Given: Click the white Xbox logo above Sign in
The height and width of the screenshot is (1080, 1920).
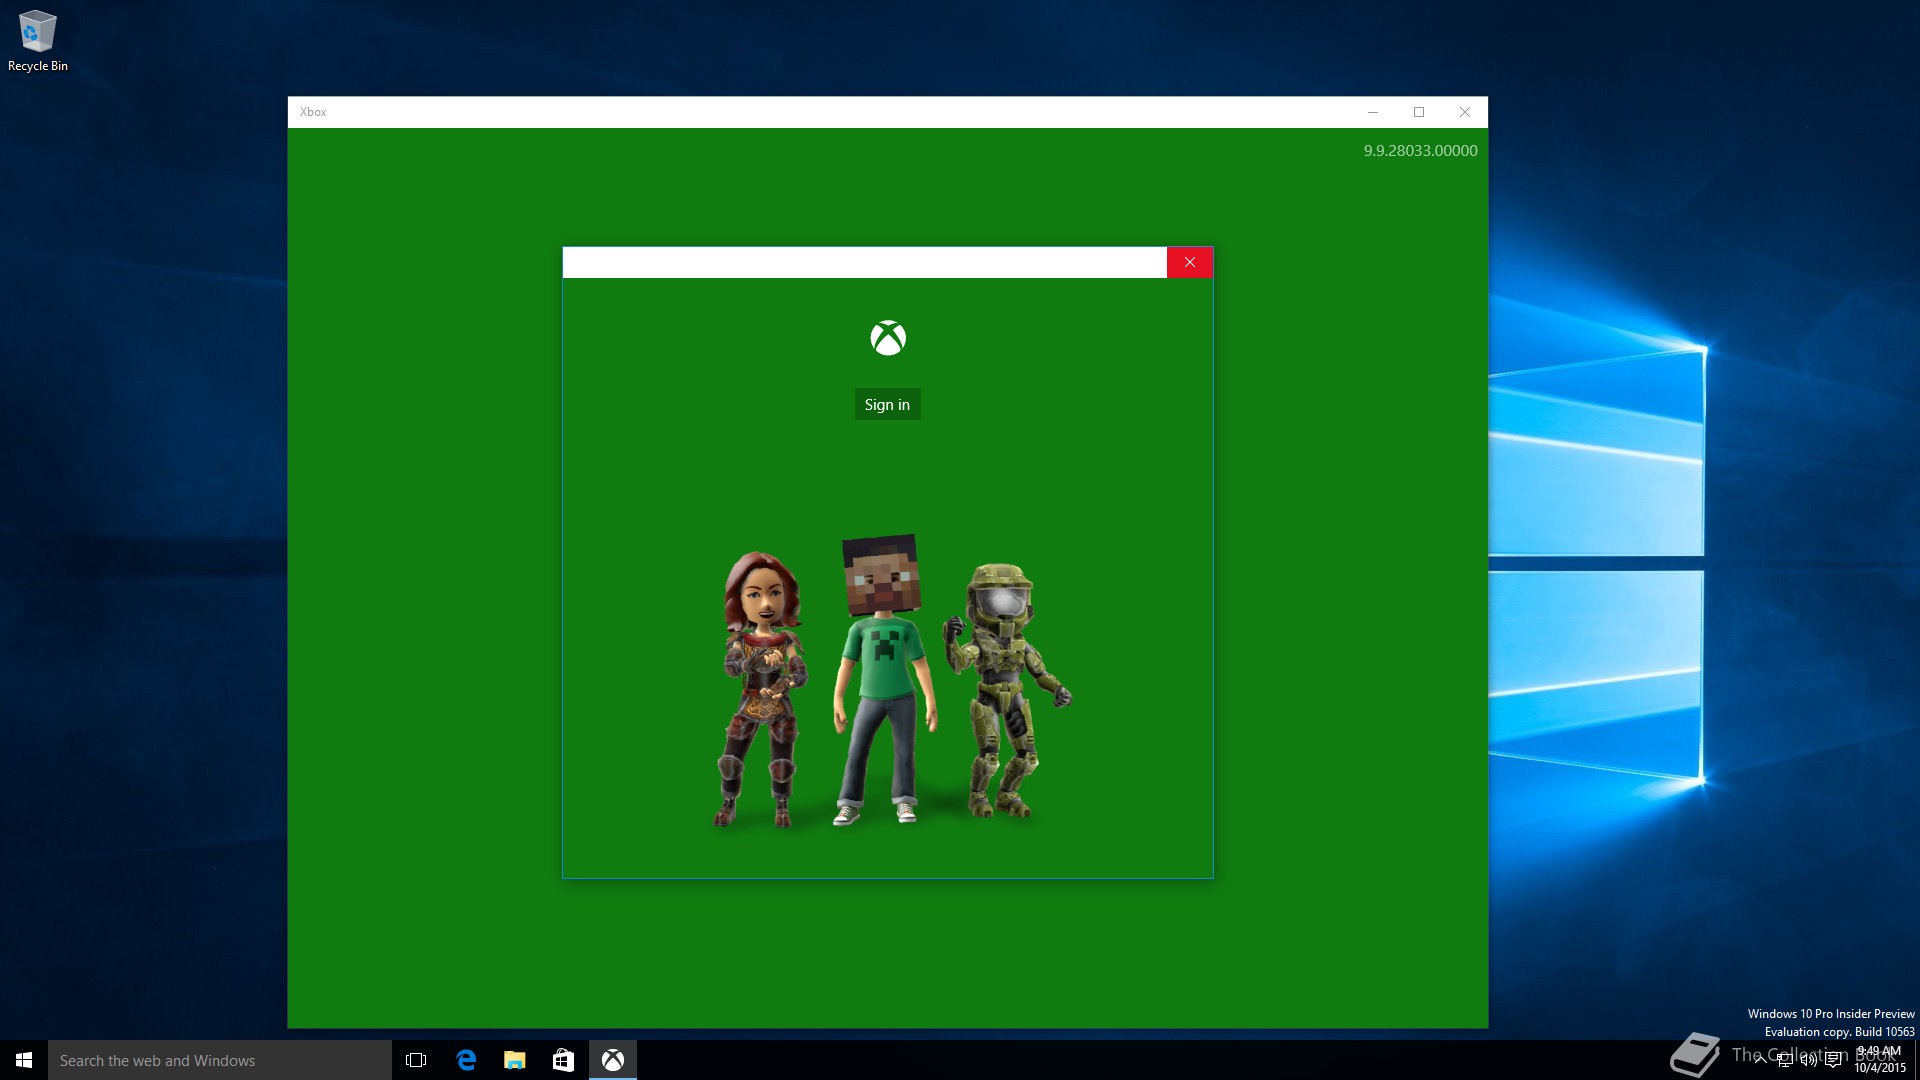Looking at the screenshot, I should point(888,338).
